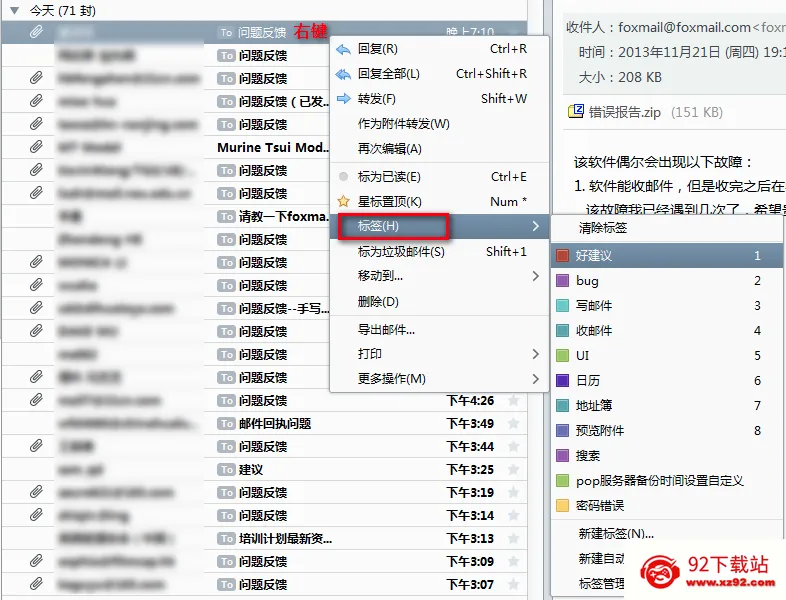Open the 请教一下foxma.. email
The height and width of the screenshot is (600, 786).
(283, 217)
